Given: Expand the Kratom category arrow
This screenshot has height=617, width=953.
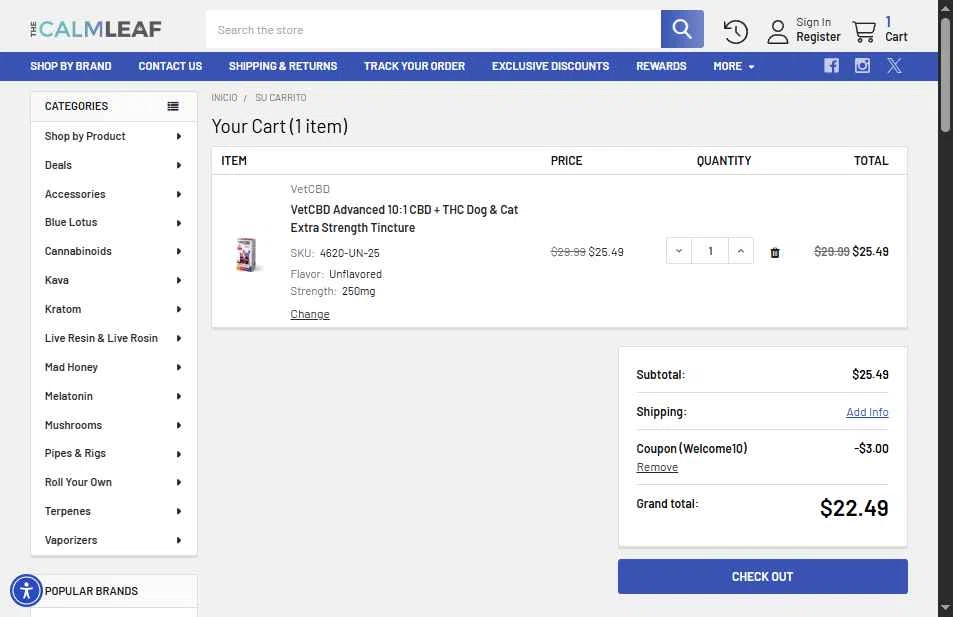Looking at the screenshot, I should click(x=179, y=309).
